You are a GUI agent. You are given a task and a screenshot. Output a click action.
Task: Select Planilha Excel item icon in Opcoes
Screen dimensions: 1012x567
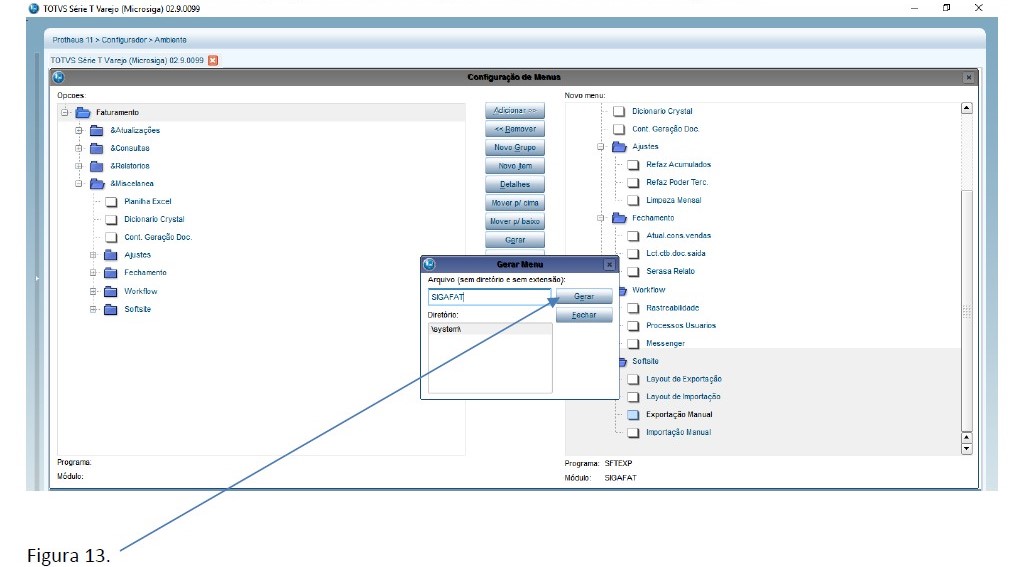click(x=111, y=202)
